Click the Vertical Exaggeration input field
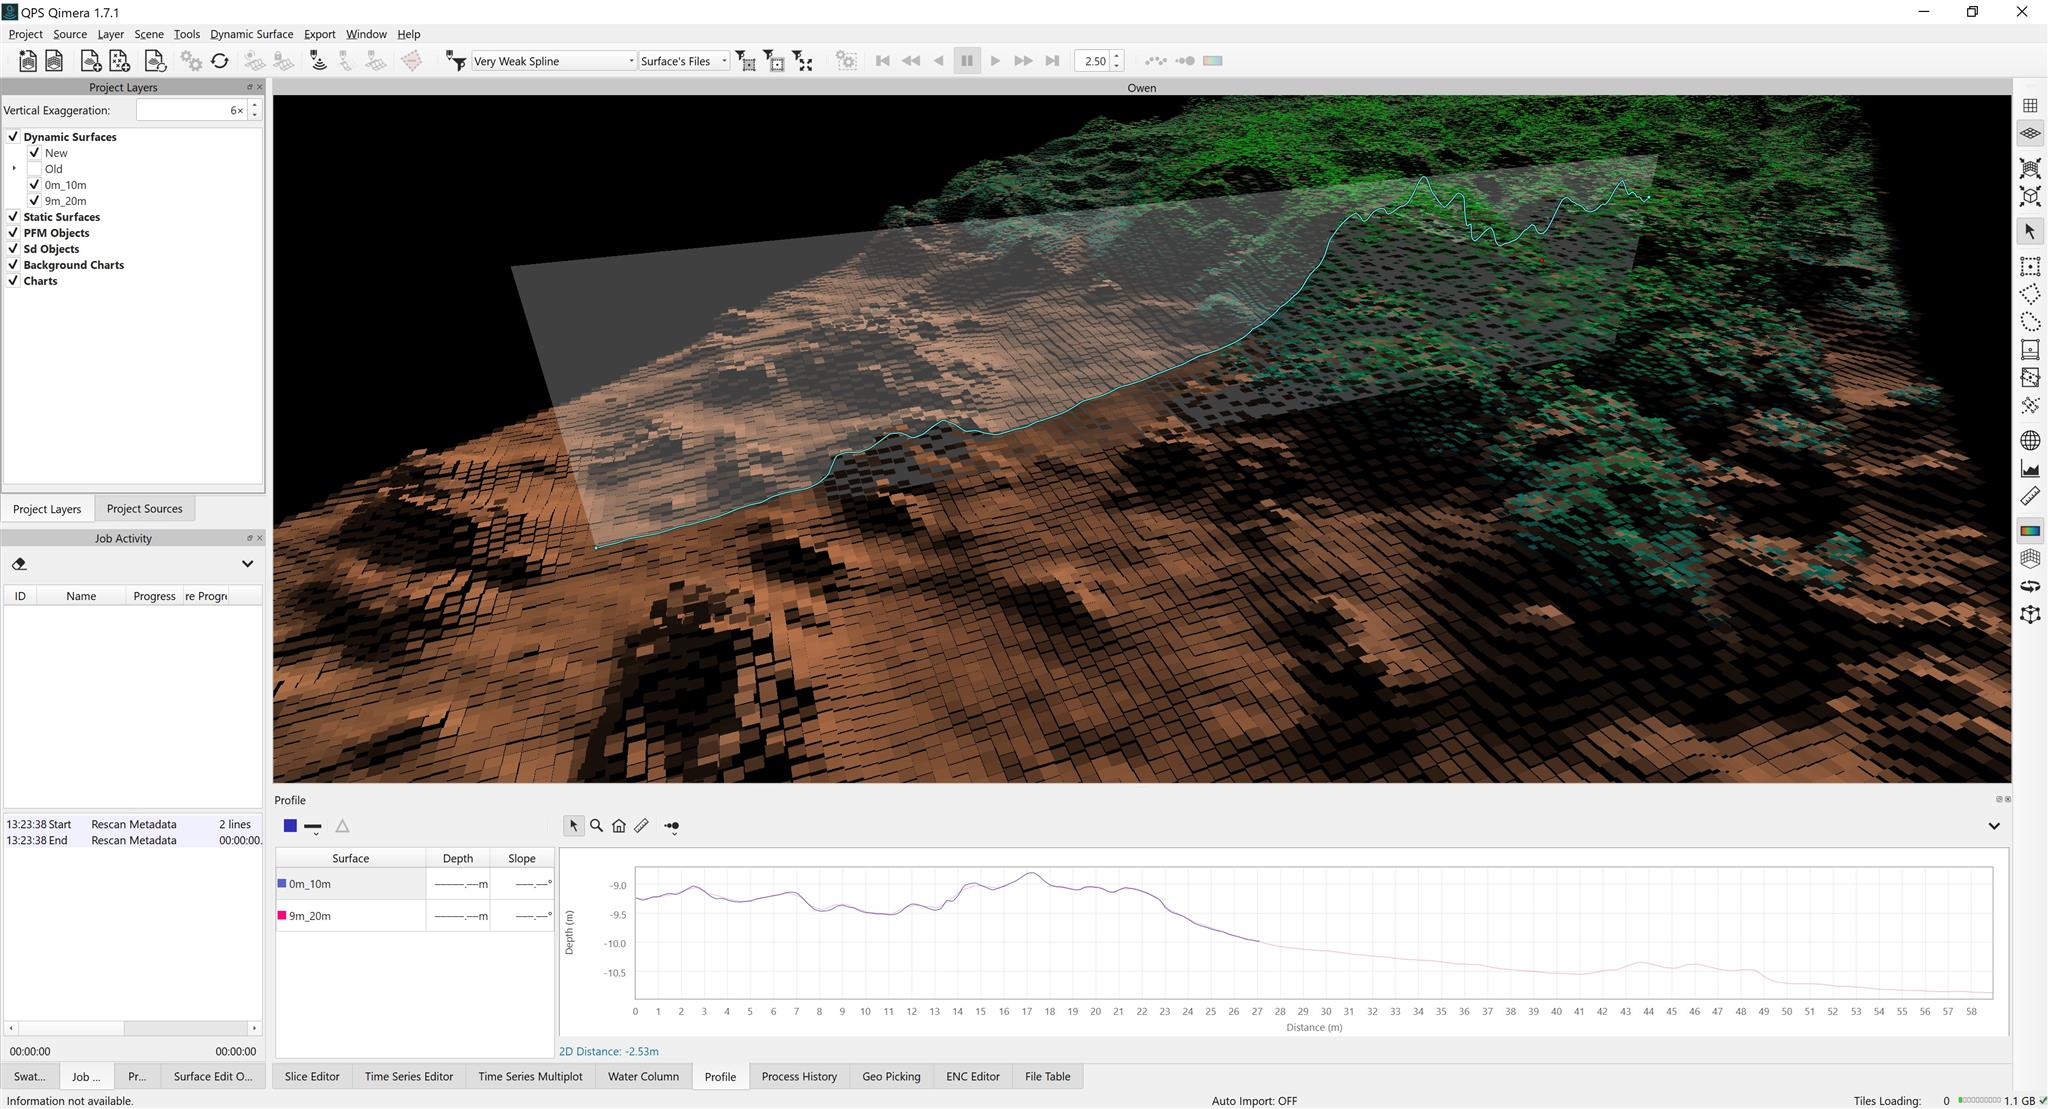 [190, 111]
